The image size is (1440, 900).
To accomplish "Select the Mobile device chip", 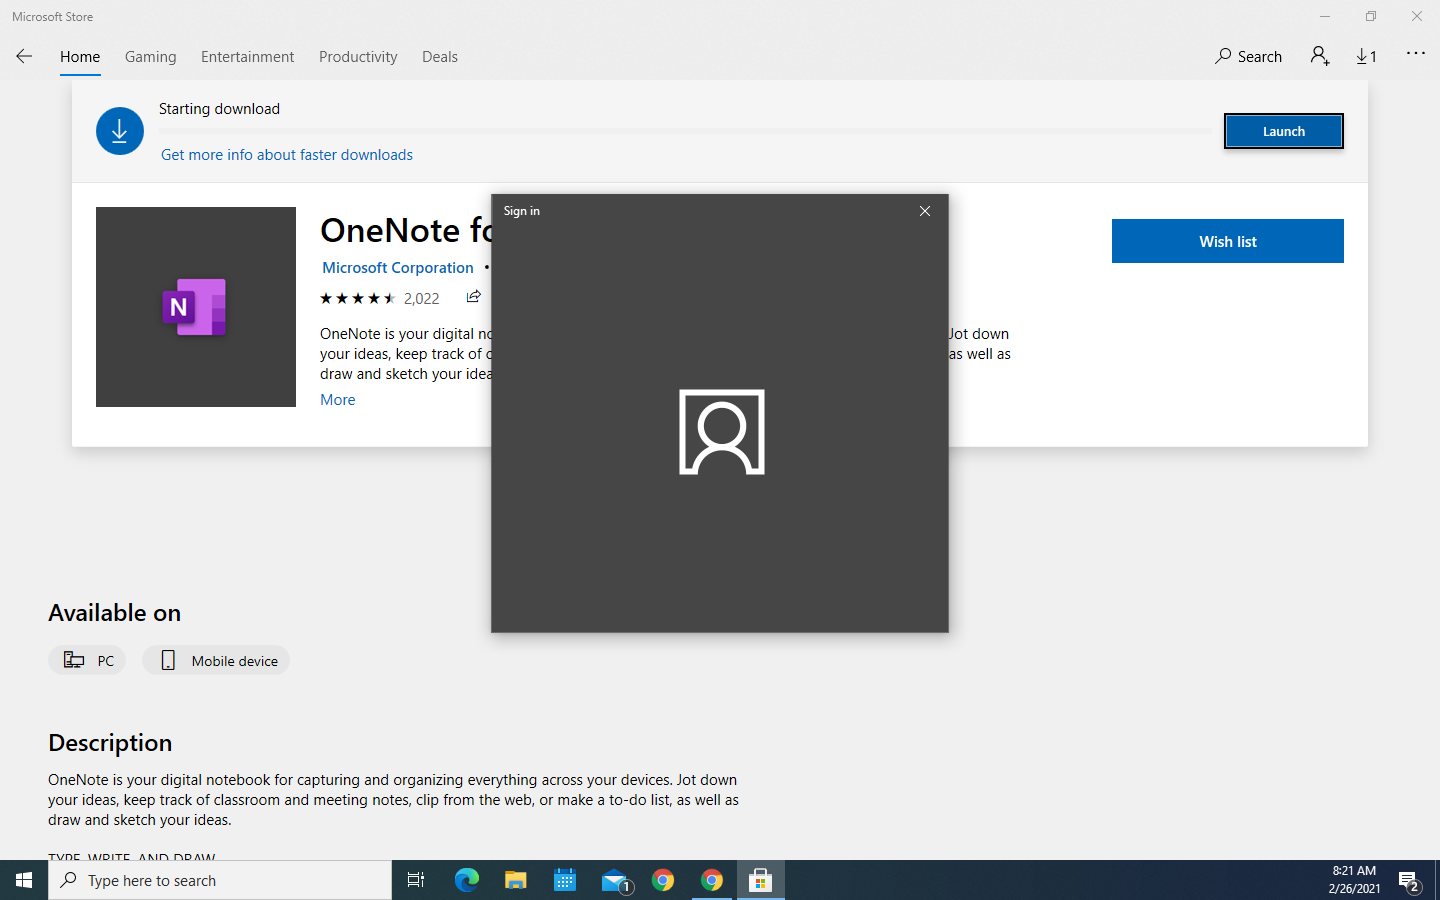I will pos(216,660).
